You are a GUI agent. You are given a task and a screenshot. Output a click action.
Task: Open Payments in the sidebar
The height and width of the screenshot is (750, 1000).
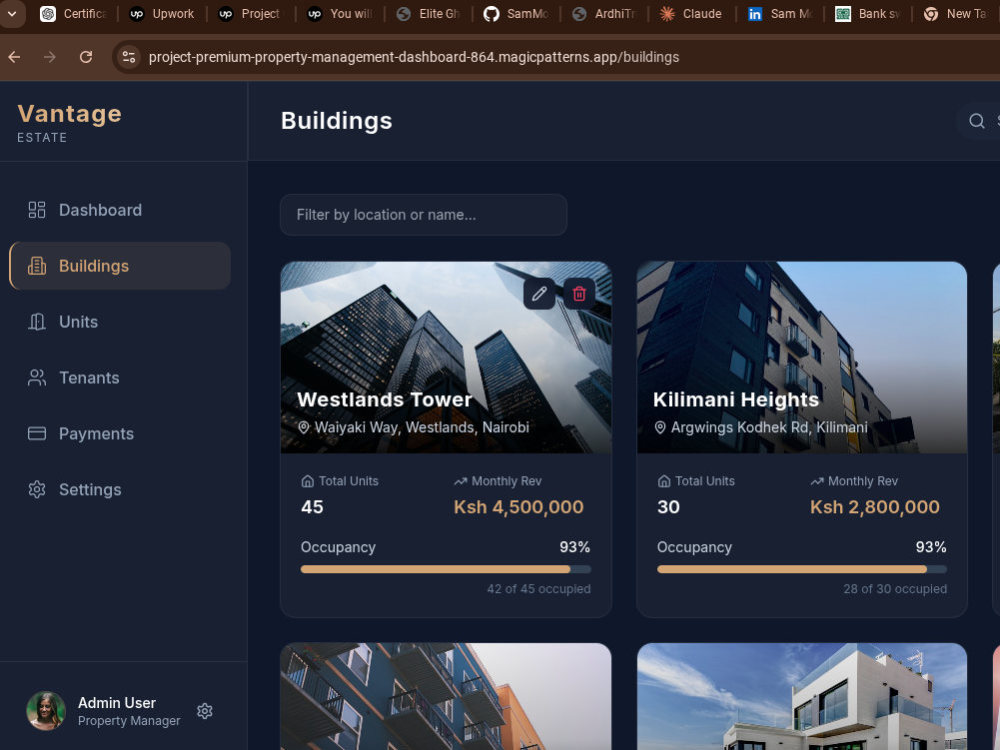point(120,434)
